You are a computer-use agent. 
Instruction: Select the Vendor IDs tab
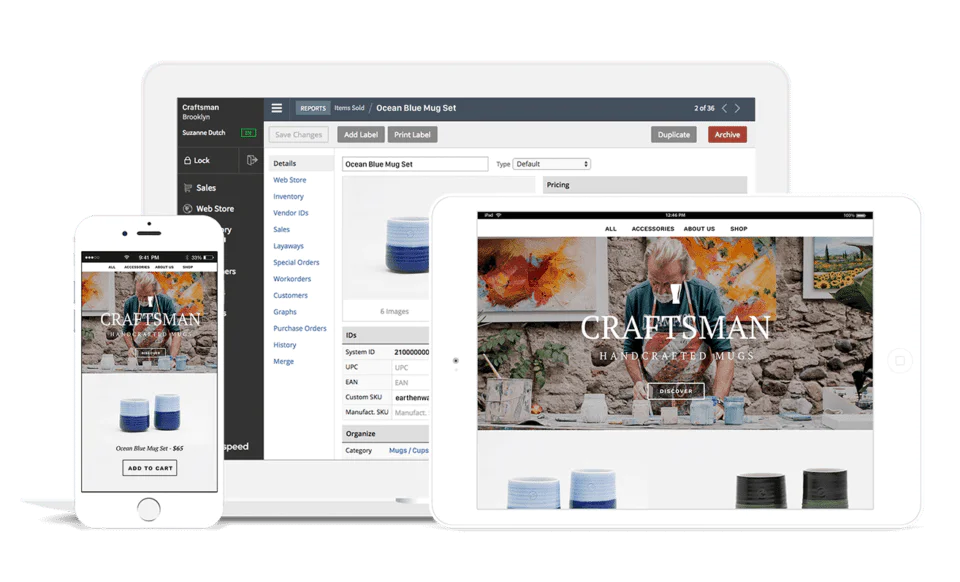pos(291,213)
